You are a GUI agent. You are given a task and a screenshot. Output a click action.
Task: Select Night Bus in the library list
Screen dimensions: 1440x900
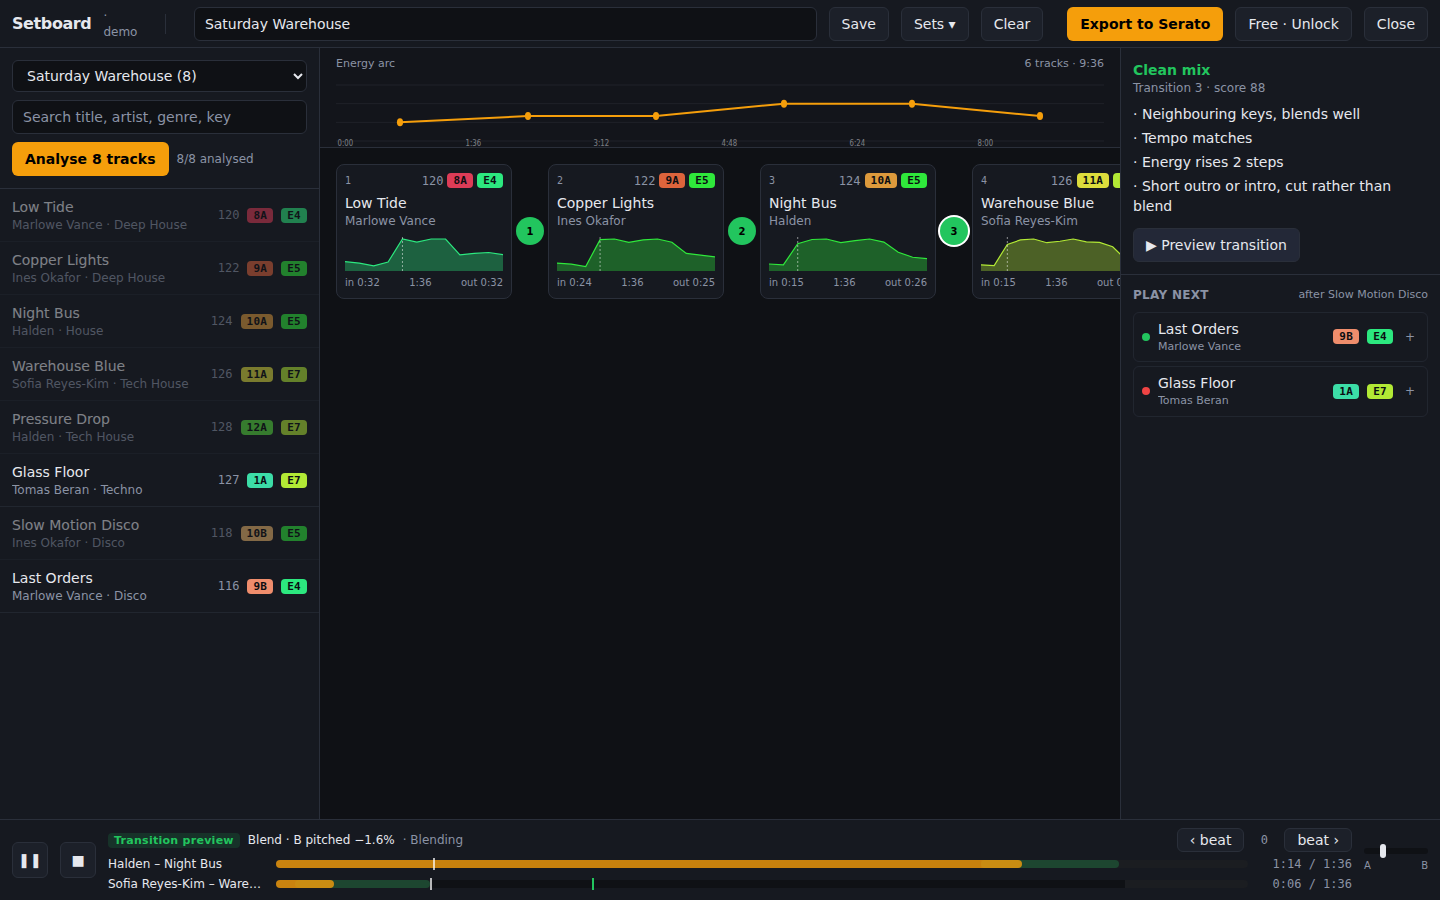point(159,321)
